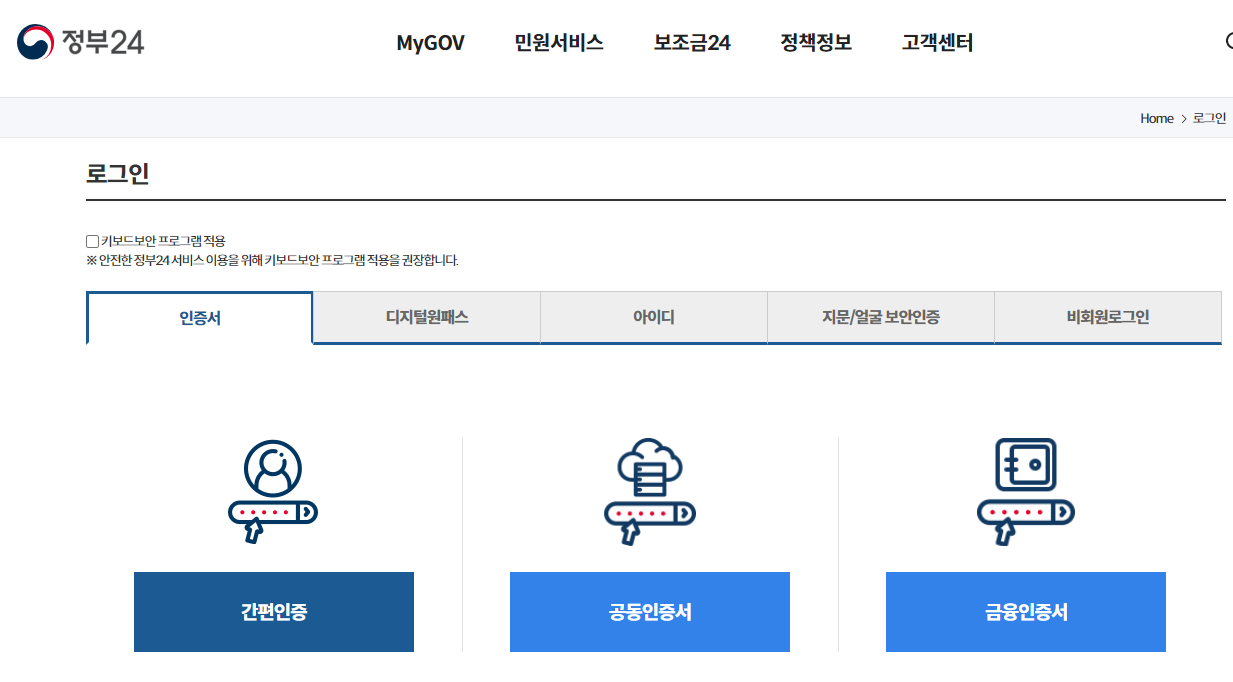Select the 인증서 tab
The image size is (1233, 682).
coord(199,318)
